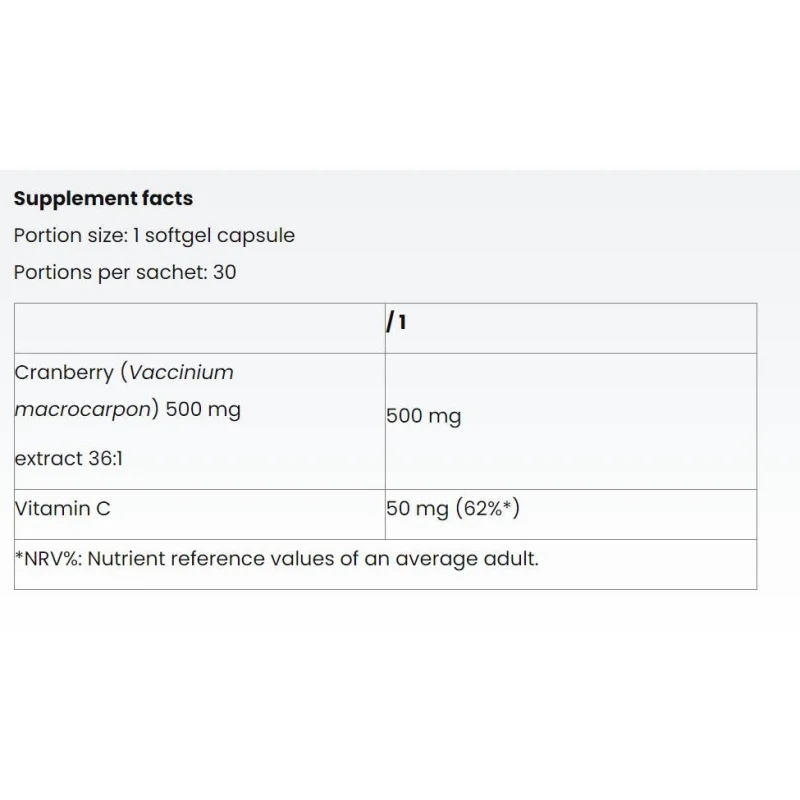This screenshot has height=800, width=800.
Task: Select the 'Portion size: 1 softgel capsule' text
Action: pyautogui.click(x=154, y=236)
